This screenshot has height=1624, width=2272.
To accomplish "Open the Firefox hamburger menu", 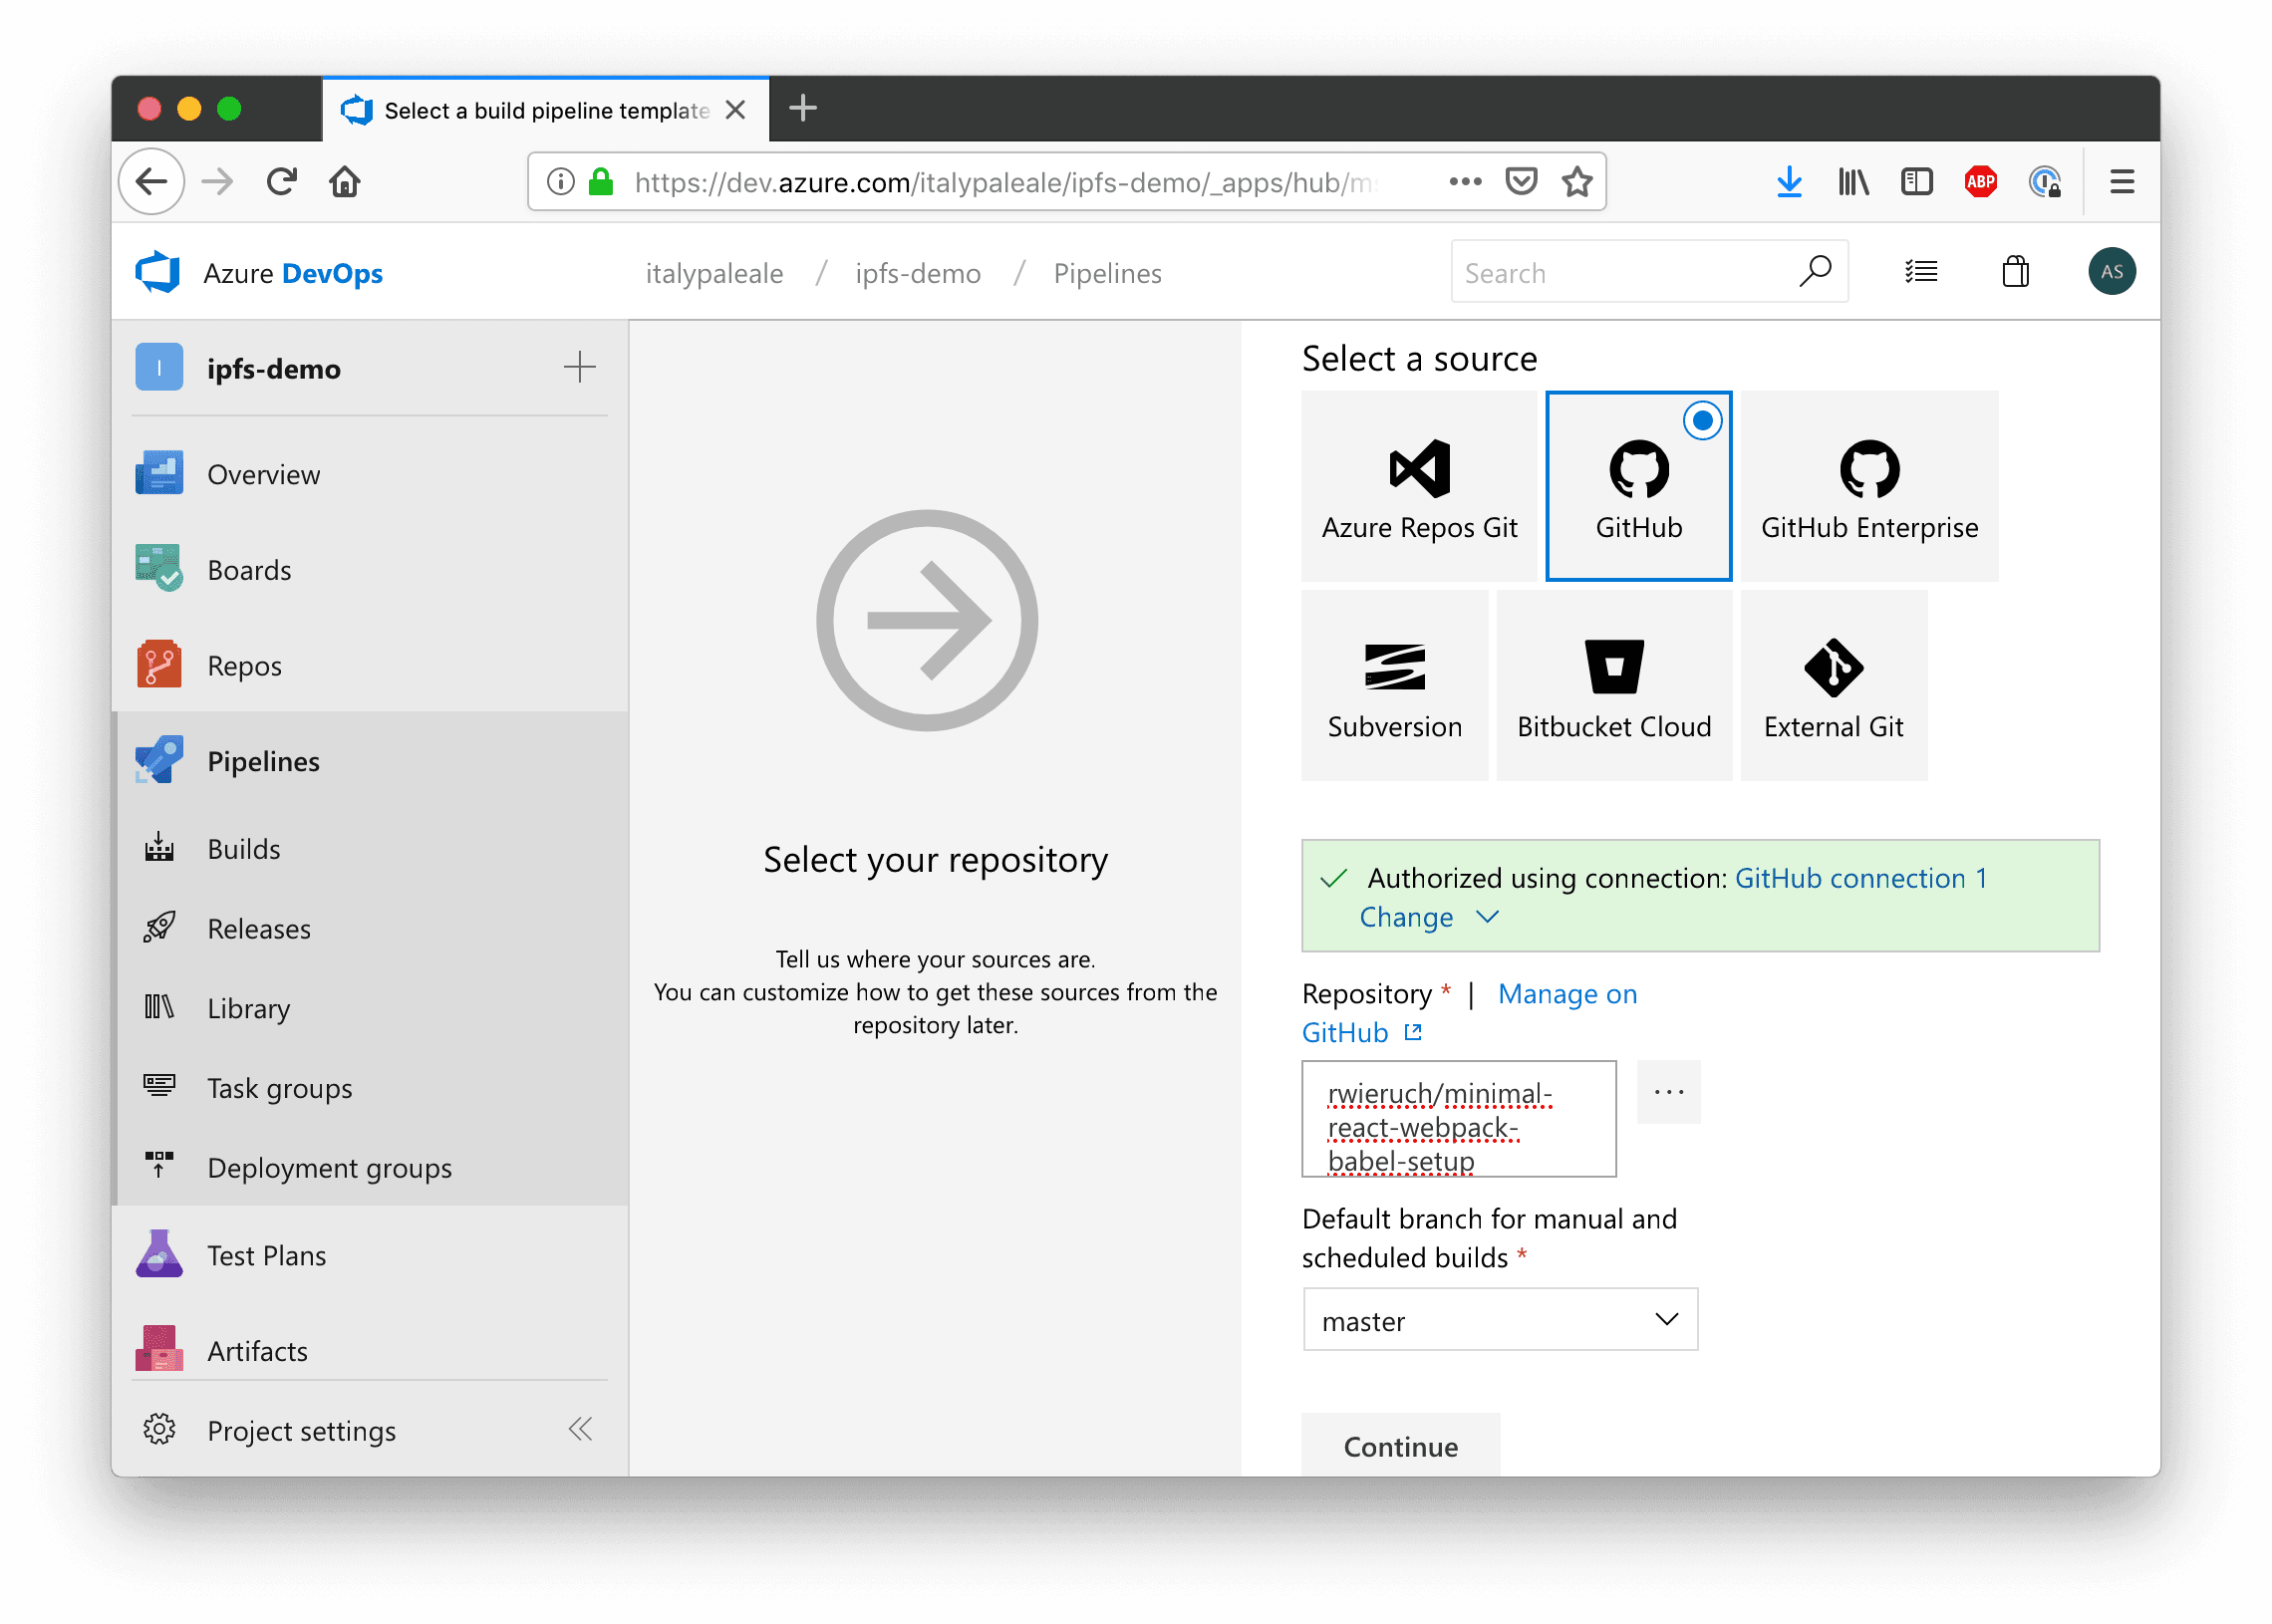I will pos(2122,182).
